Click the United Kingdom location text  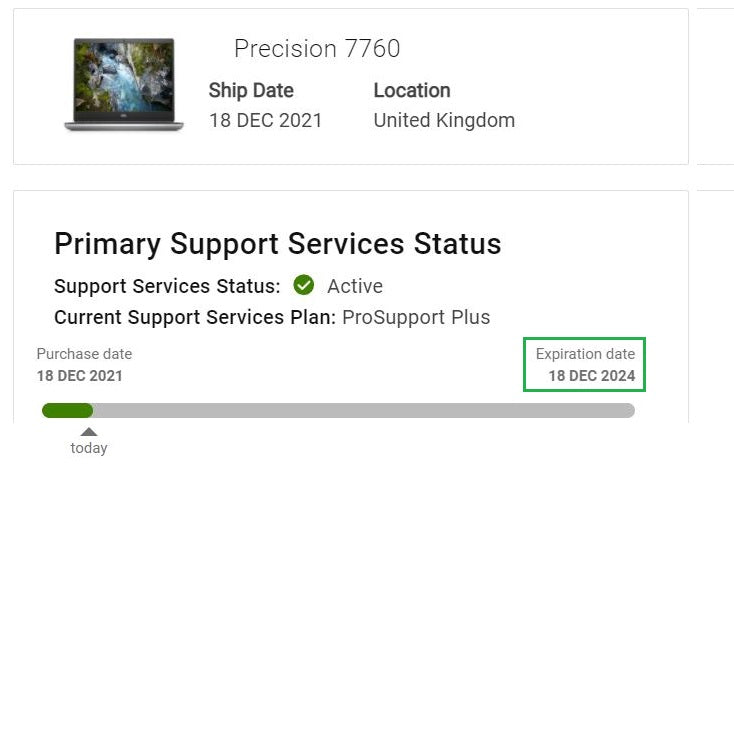click(x=444, y=120)
